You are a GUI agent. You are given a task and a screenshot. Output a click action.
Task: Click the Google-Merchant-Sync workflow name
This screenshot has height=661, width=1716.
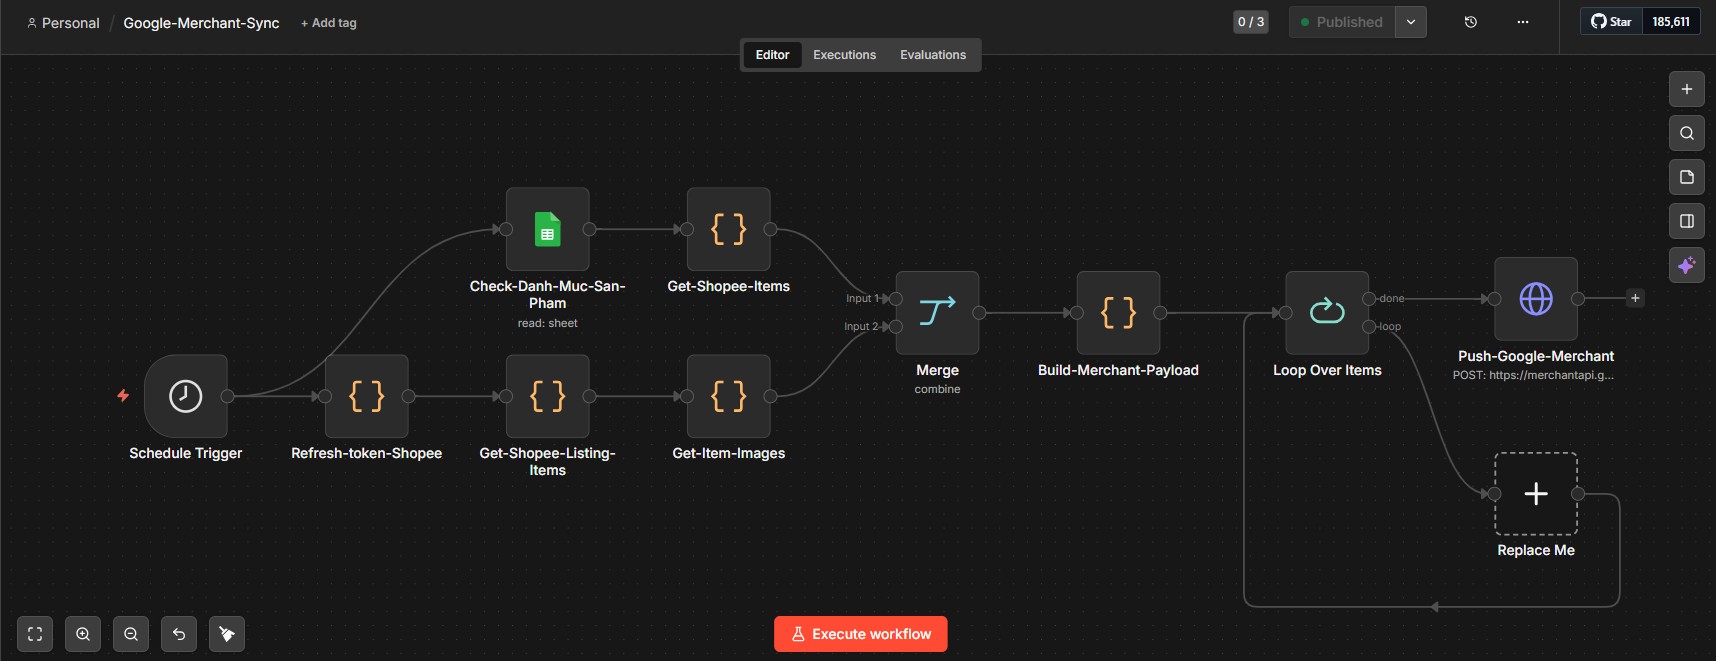coord(201,23)
